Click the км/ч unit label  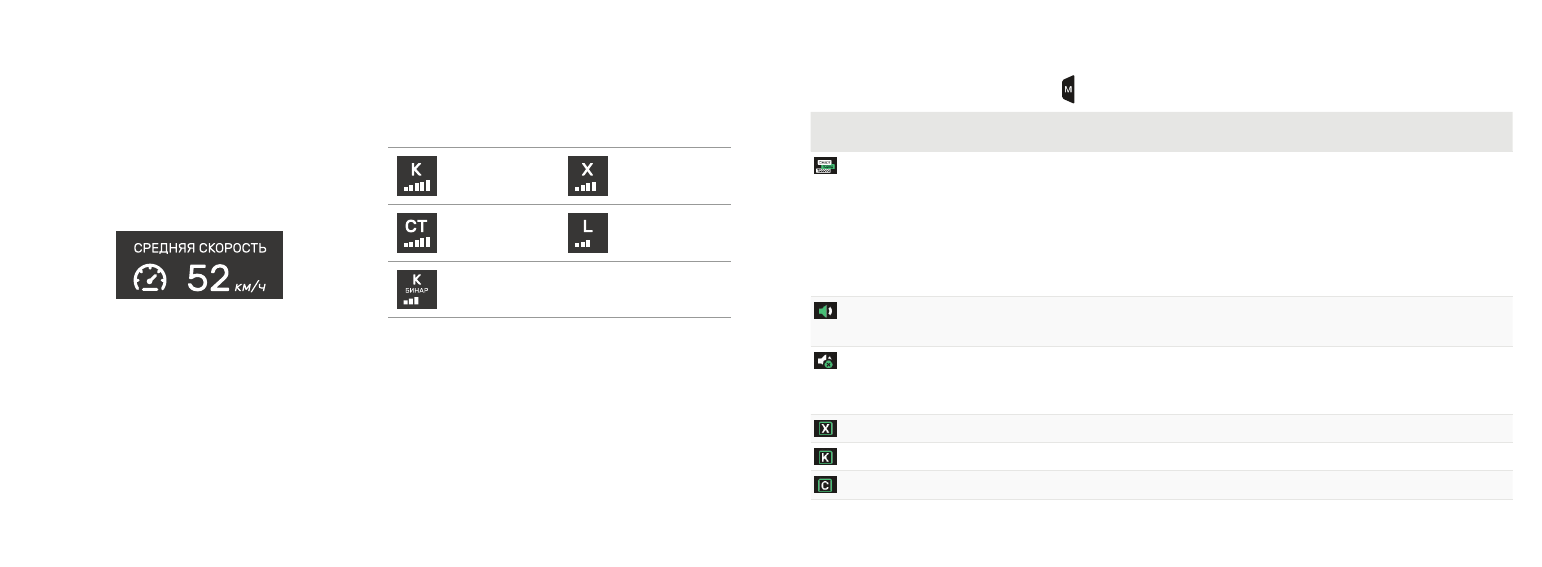click(x=250, y=287)
